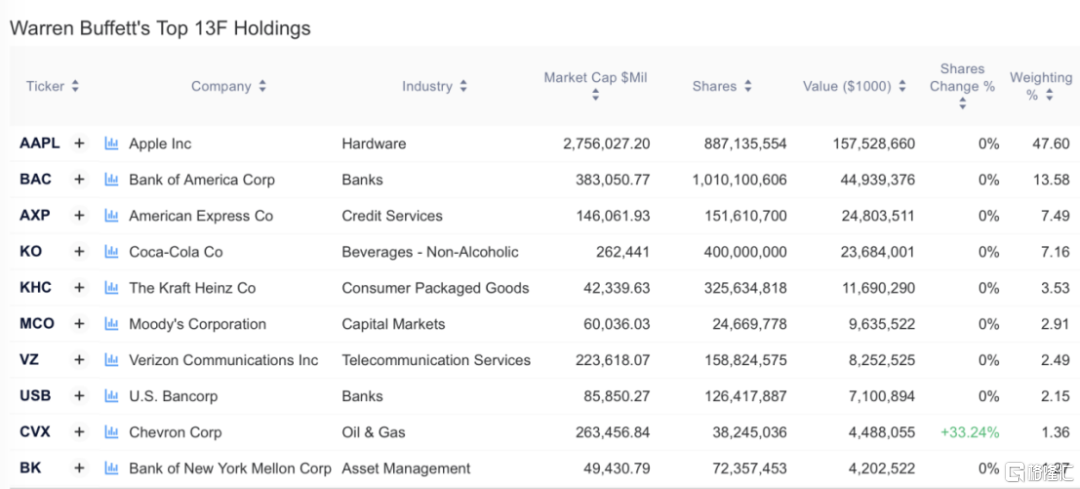Open chart icon for The Kraft Heinz Co
The width and height of the screenshot is (1080, 489).
click(x=111, y=287)
